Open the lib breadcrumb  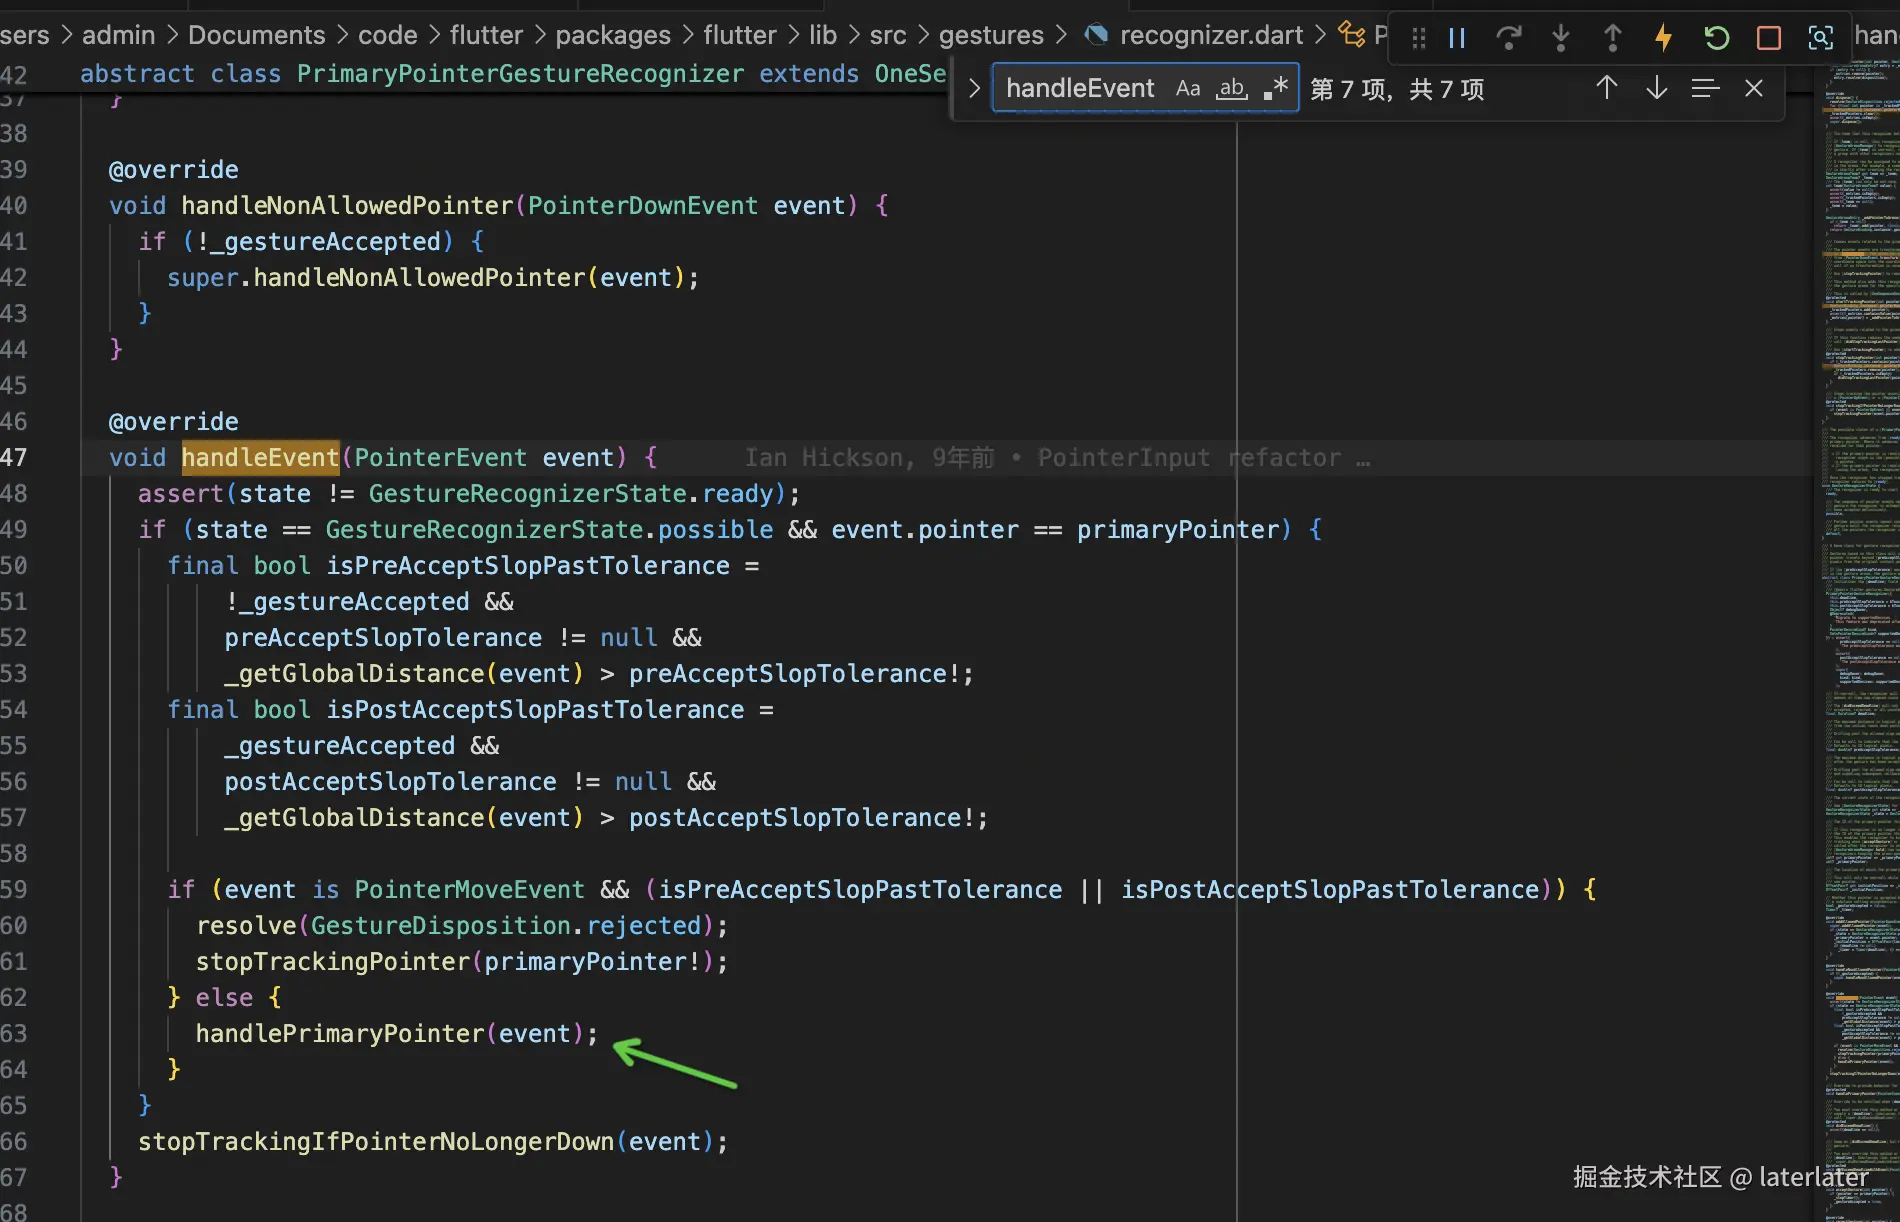pos(823,35)
